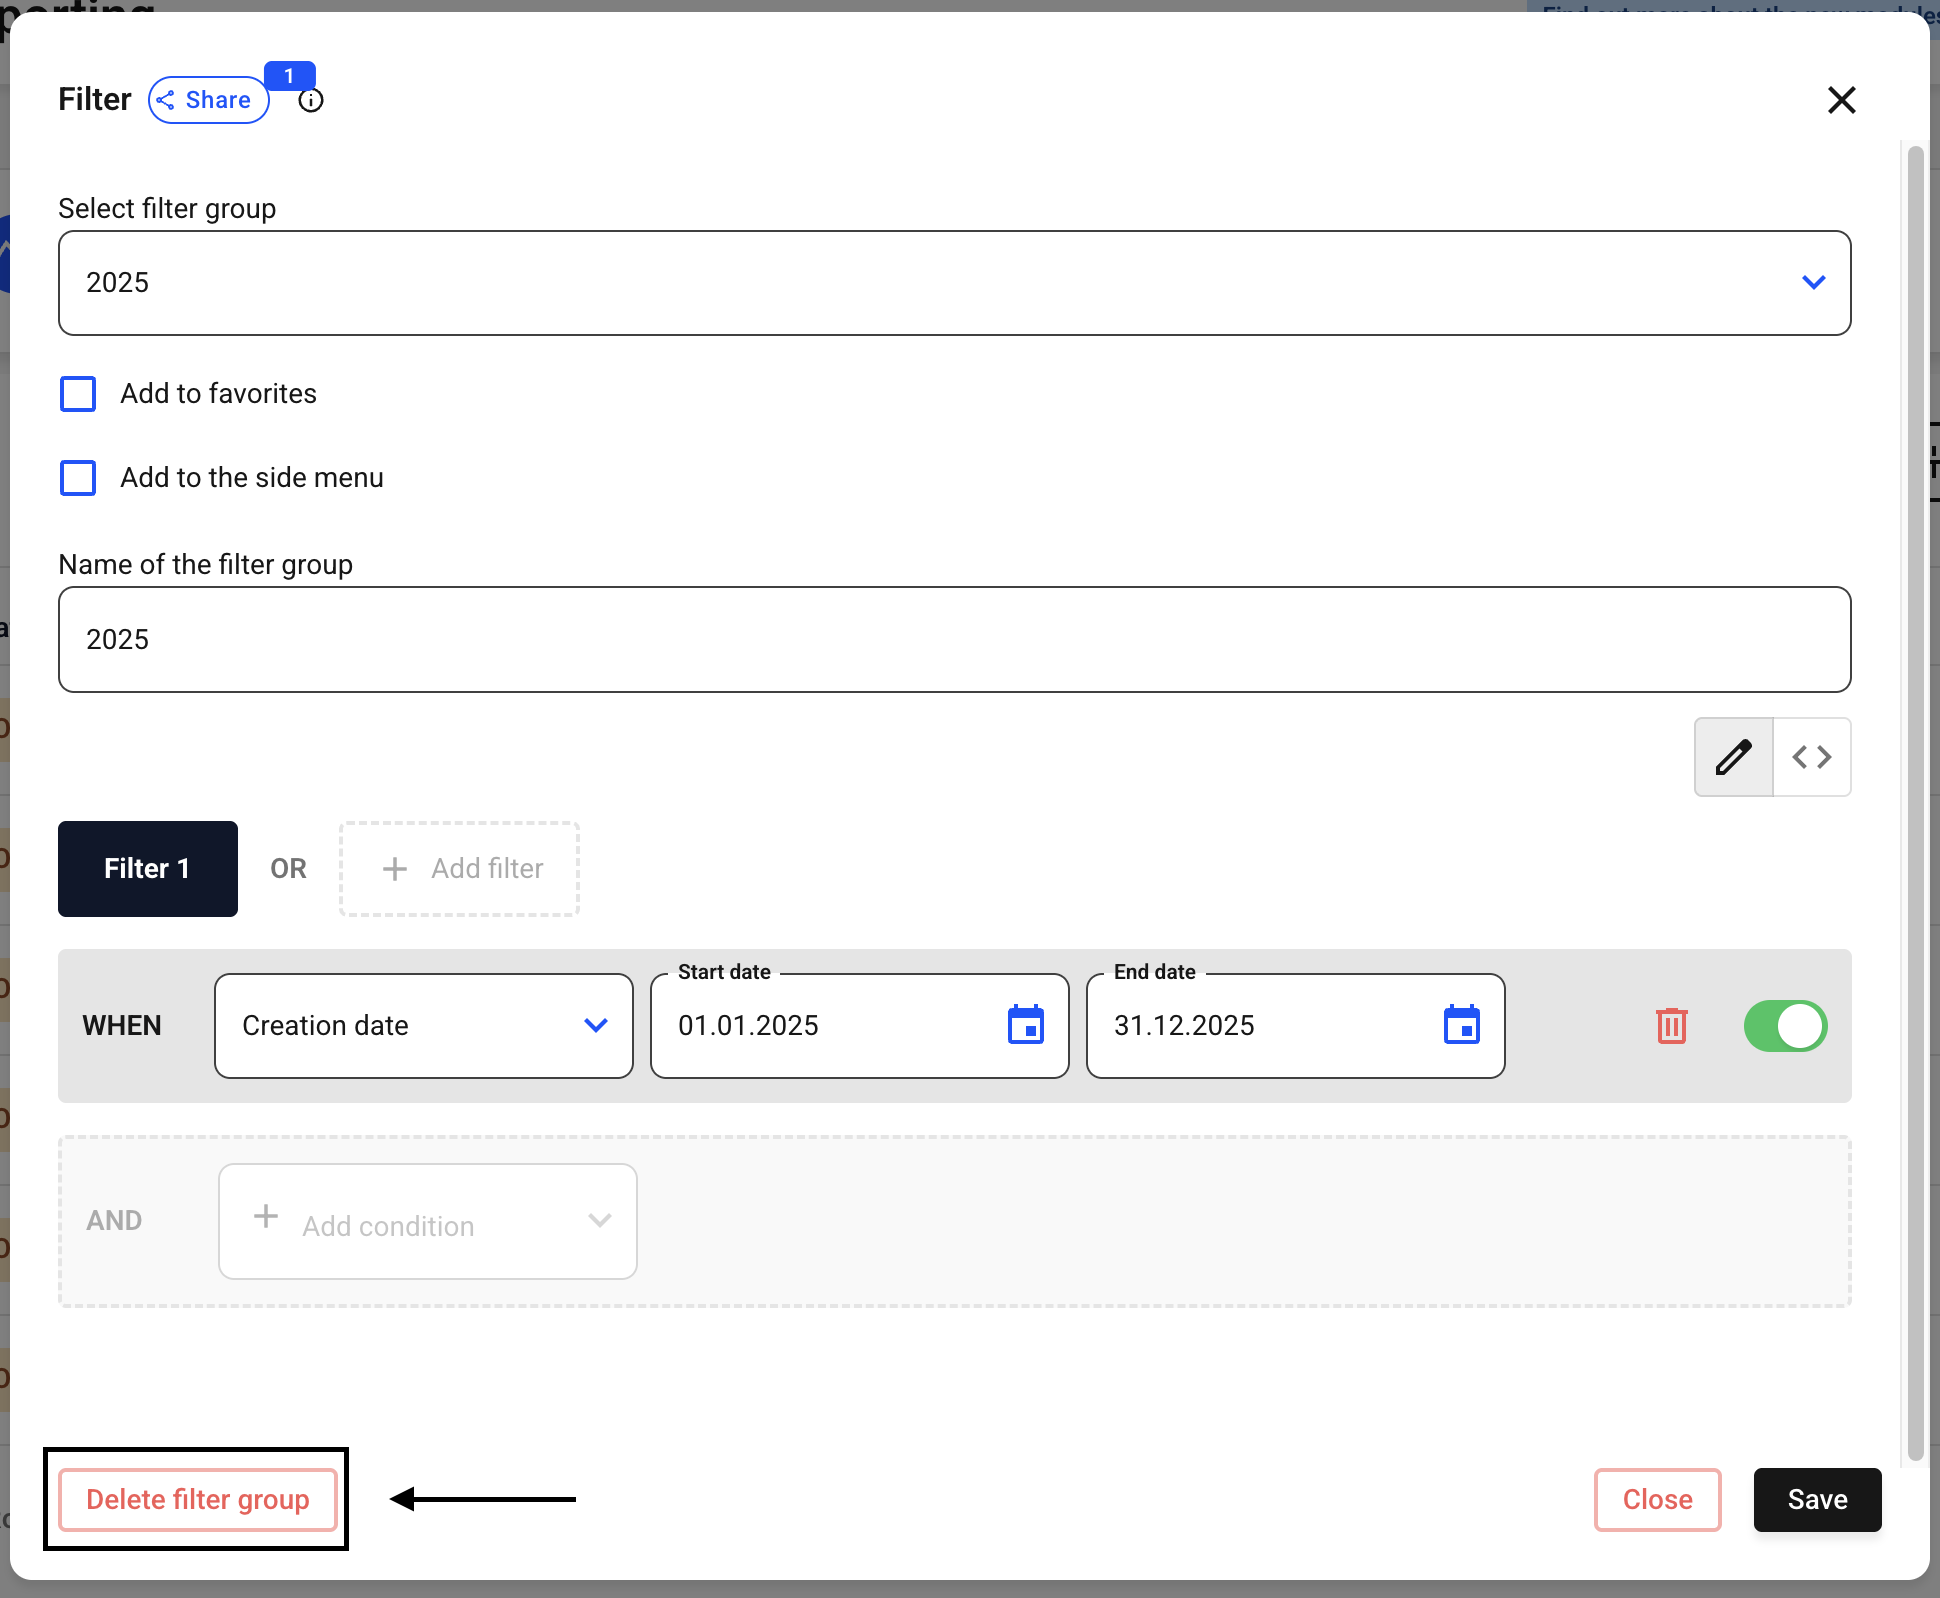The height and width of the screenshot is (1598, 1940).
Task: Switch to the pencil visual editor mode
Action: [1733, 757]
